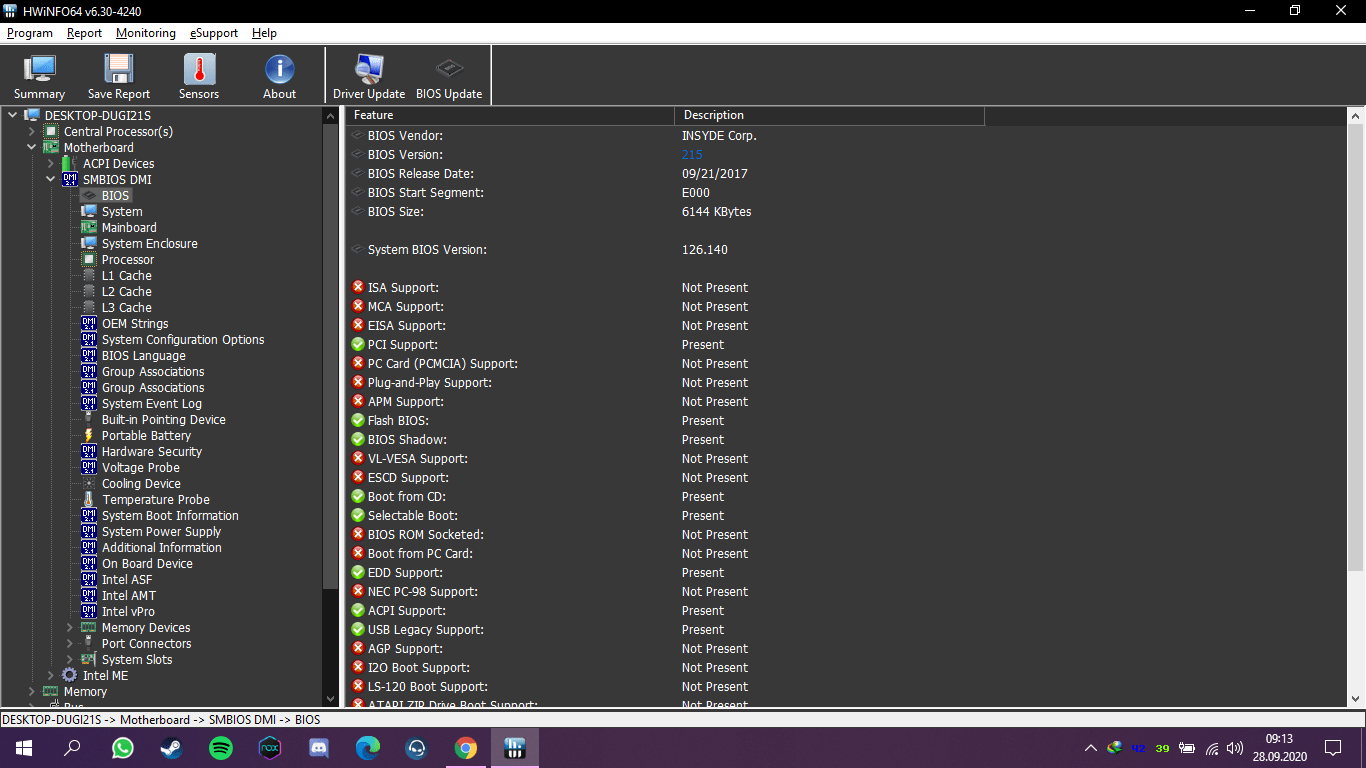Select the Voltage Probe entry
This screenshot has width=1366, height=768.
[x=141, y=467]
